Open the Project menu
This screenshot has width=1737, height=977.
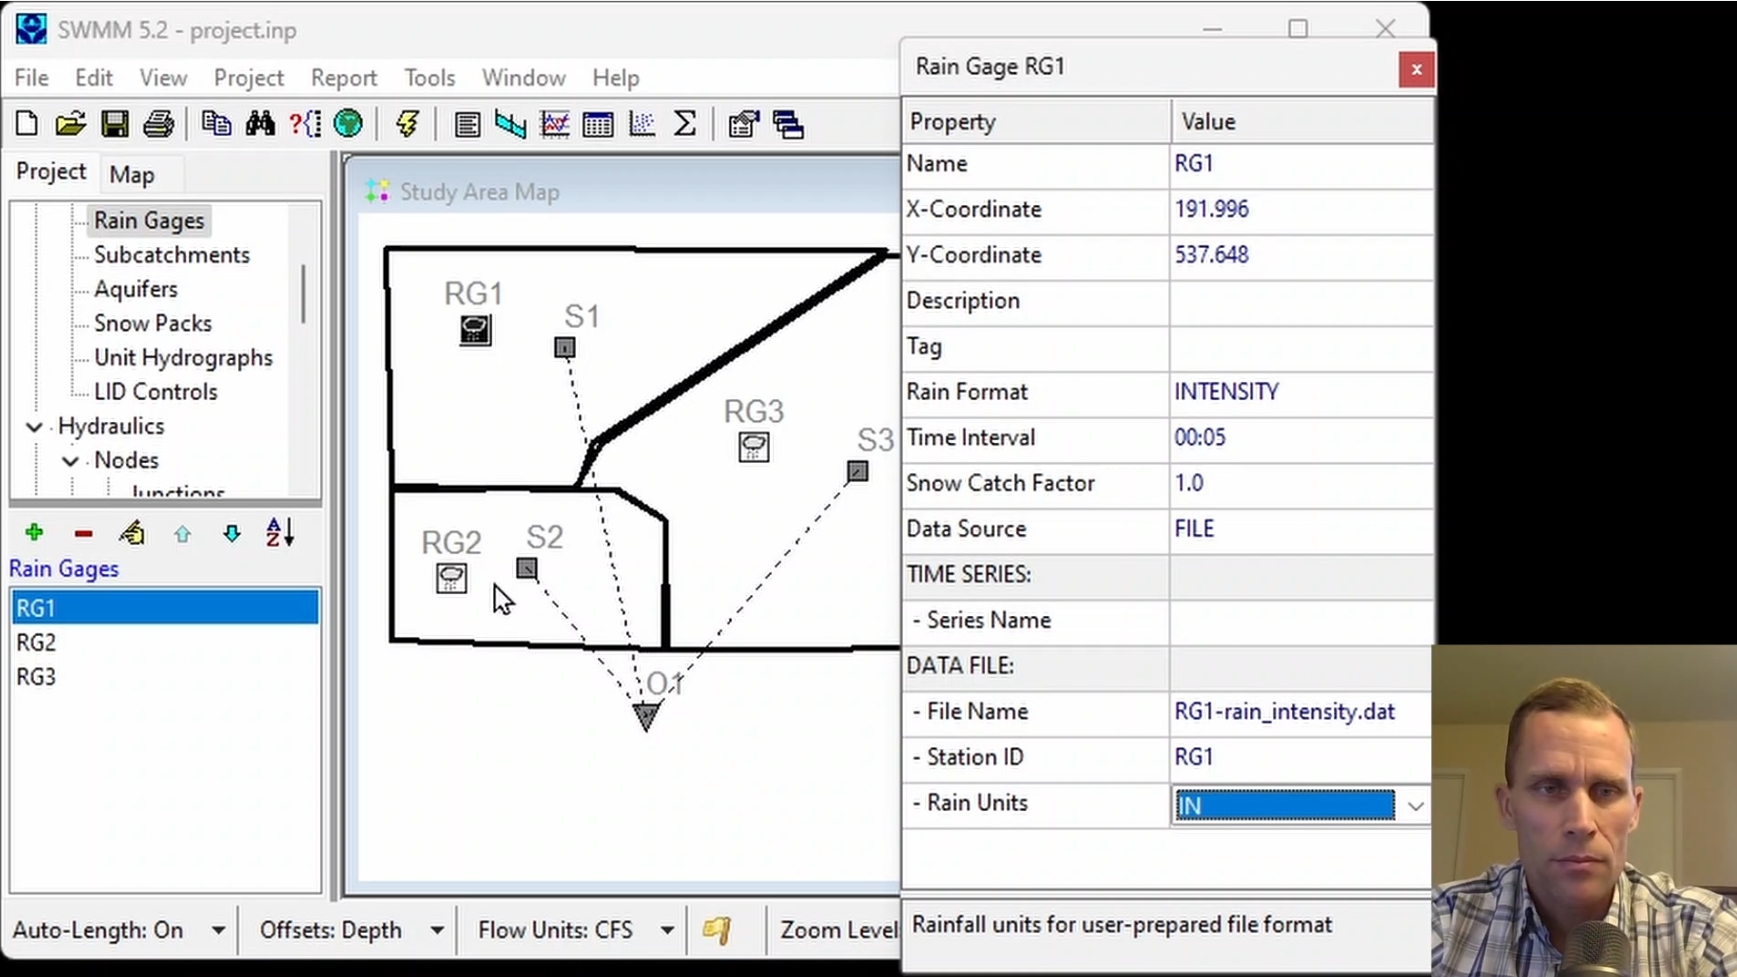click(249, 77)
